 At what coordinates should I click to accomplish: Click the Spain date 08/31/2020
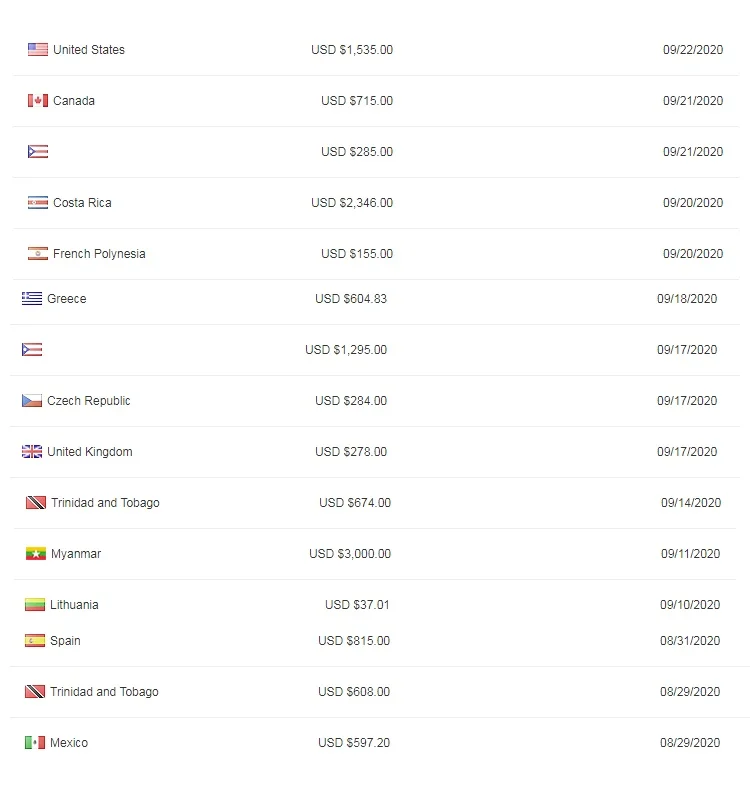690,641
